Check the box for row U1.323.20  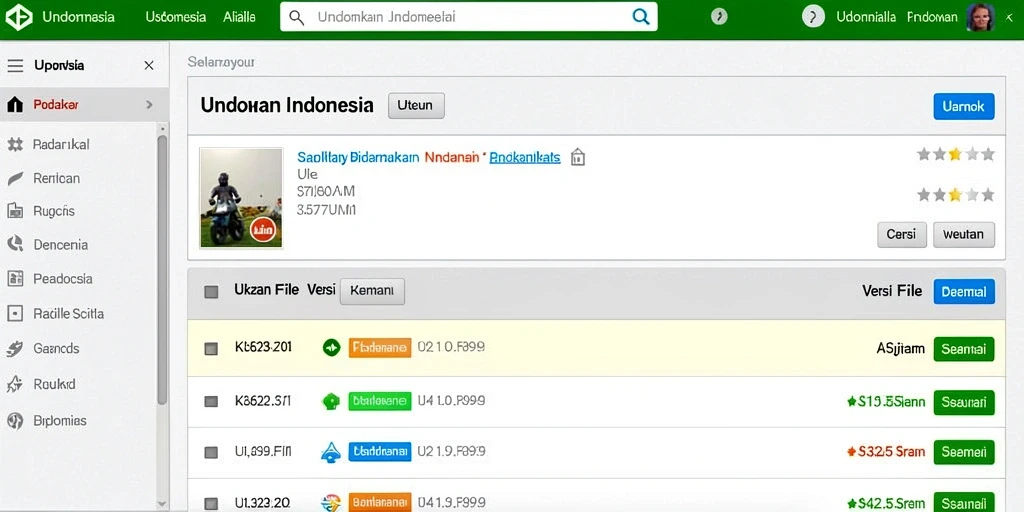(211, 504)
